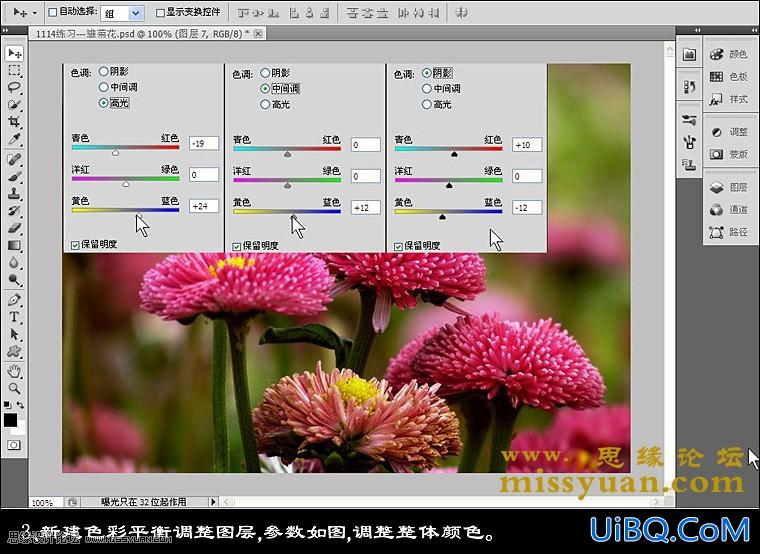Open the 蒙版 panel
This screenshot has width=760, height=554.
pyautogui.click(x=730, y=154)
